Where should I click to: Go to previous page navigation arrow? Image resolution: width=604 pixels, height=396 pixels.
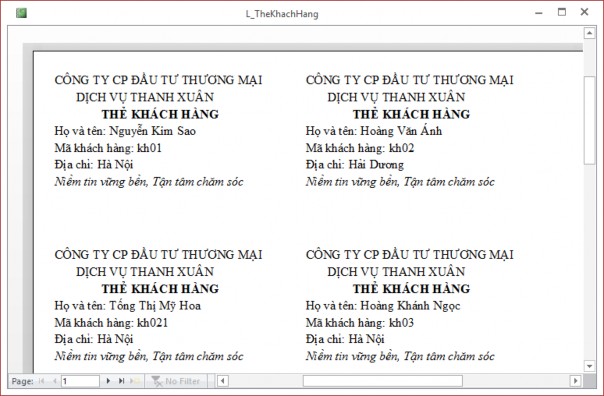pos(55,381)
